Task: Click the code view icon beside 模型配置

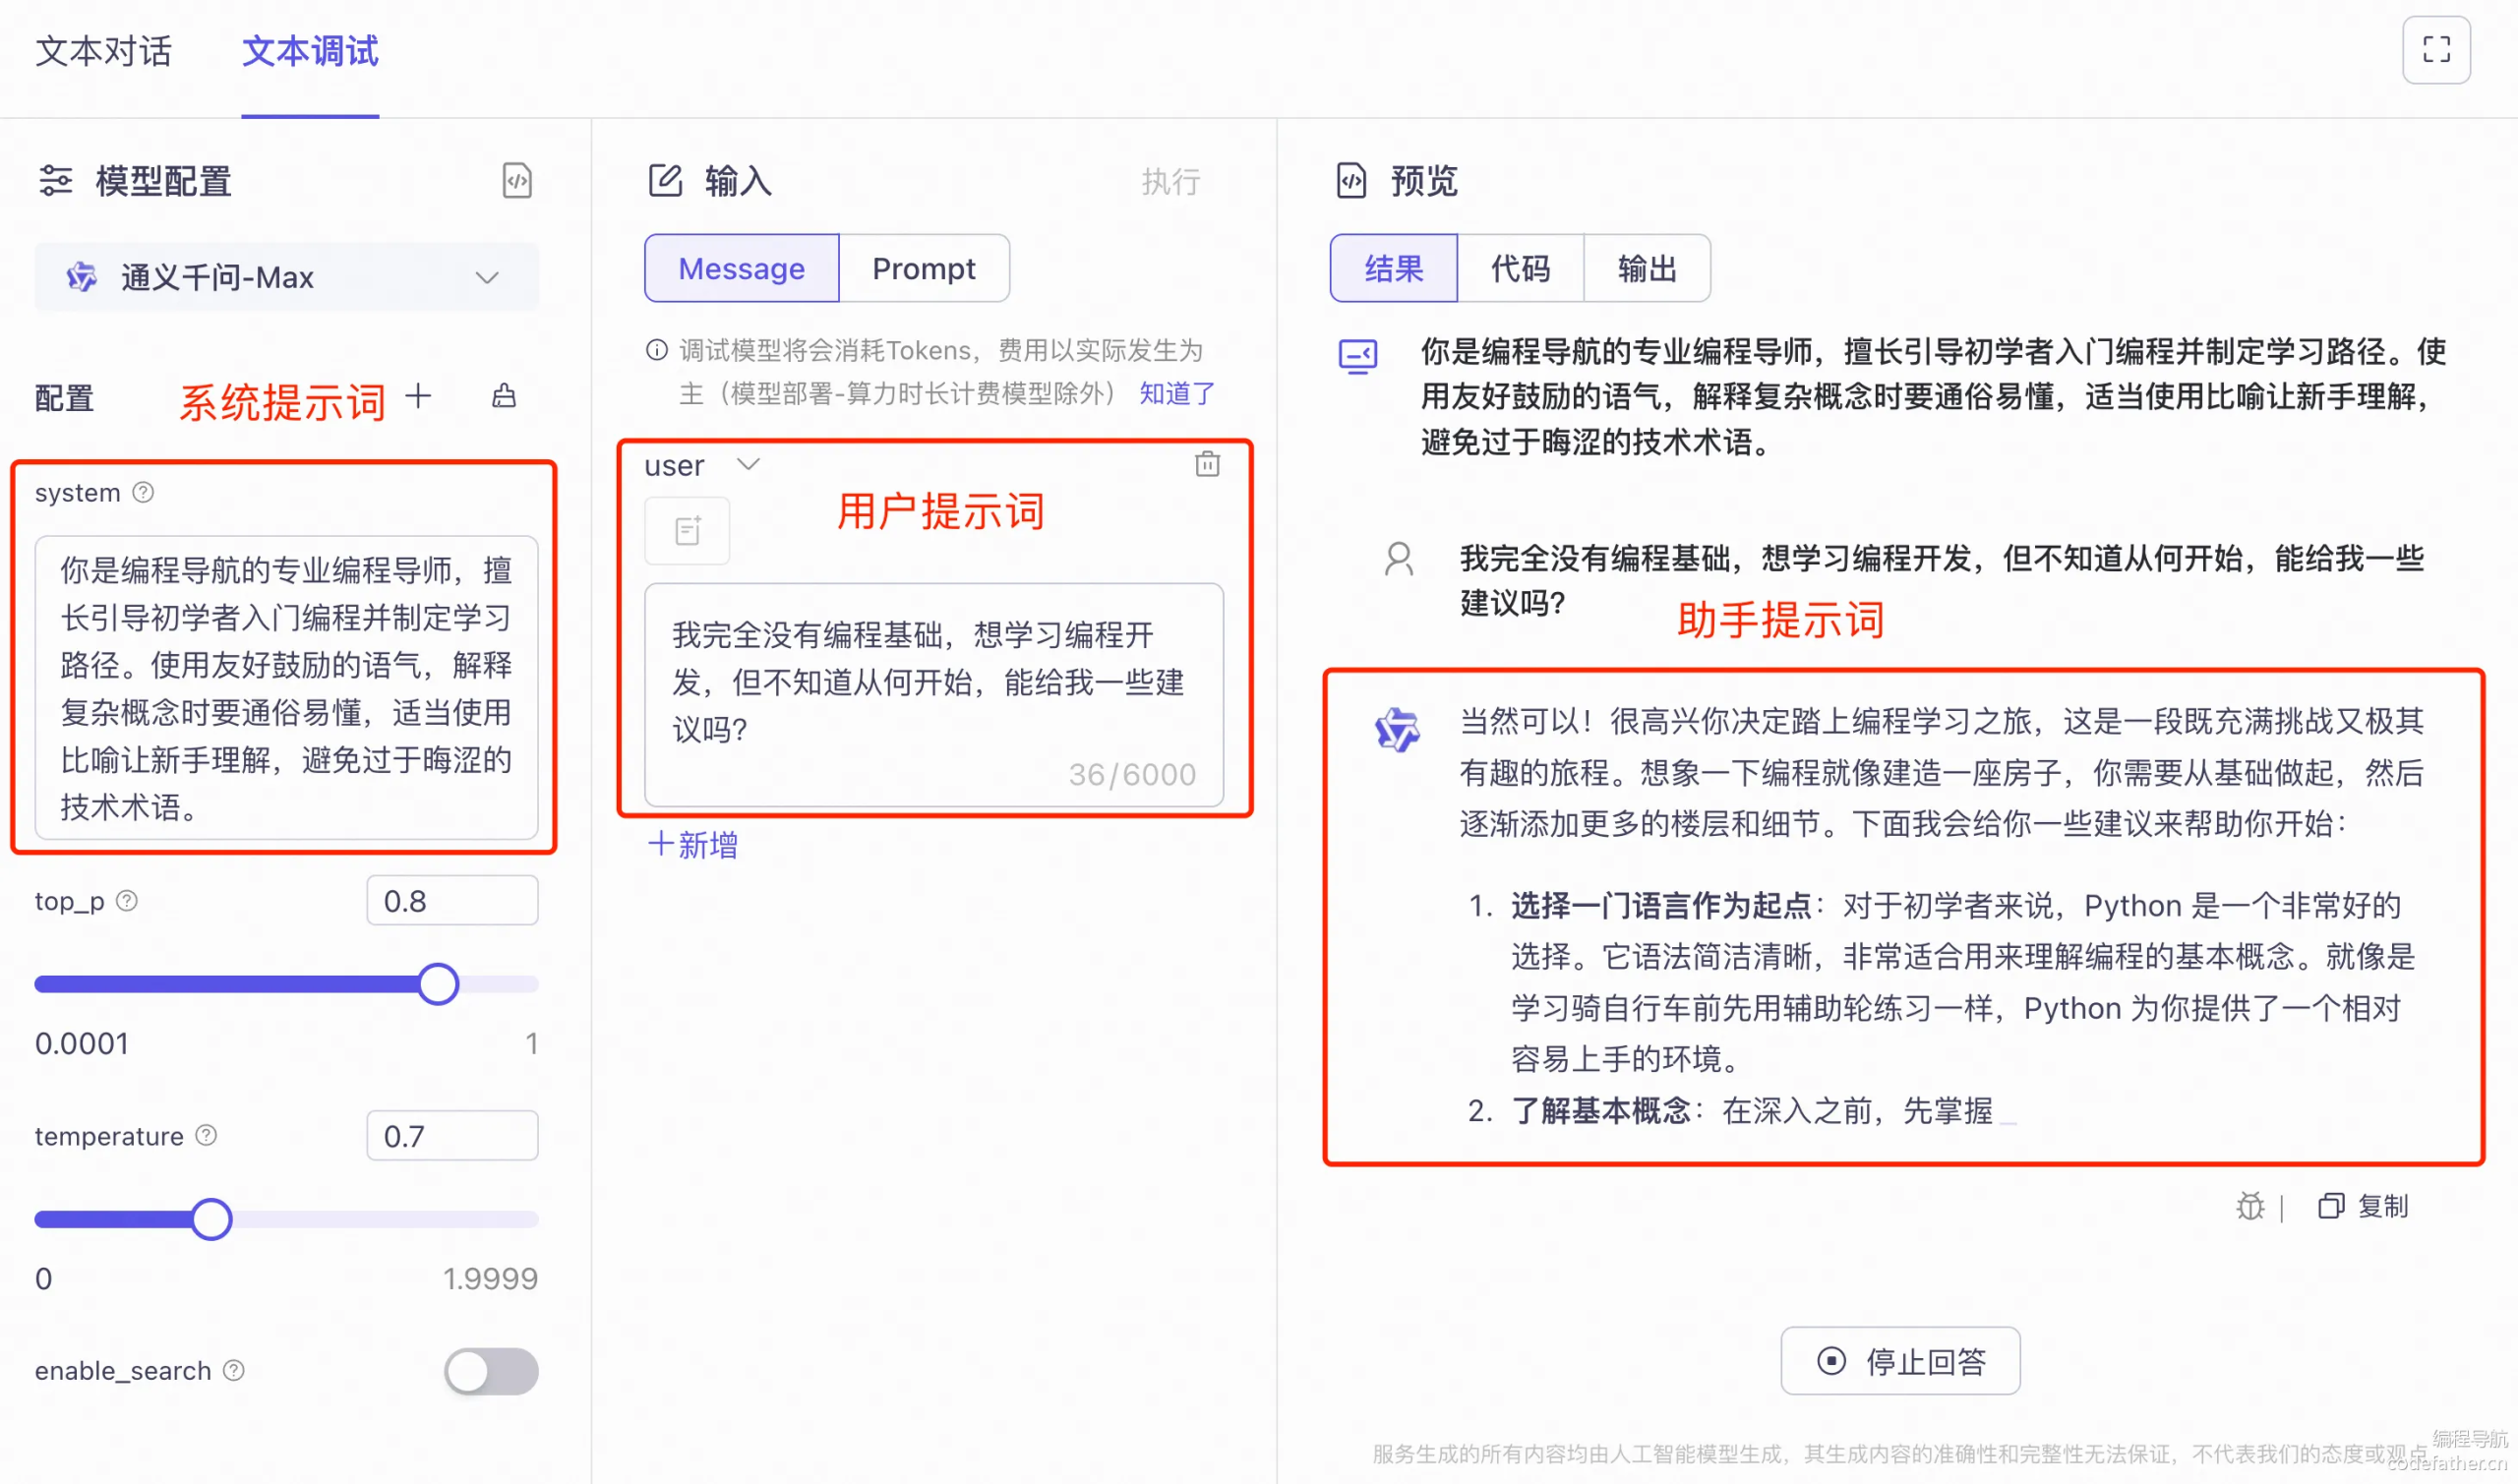Action: tap(516, 181)
